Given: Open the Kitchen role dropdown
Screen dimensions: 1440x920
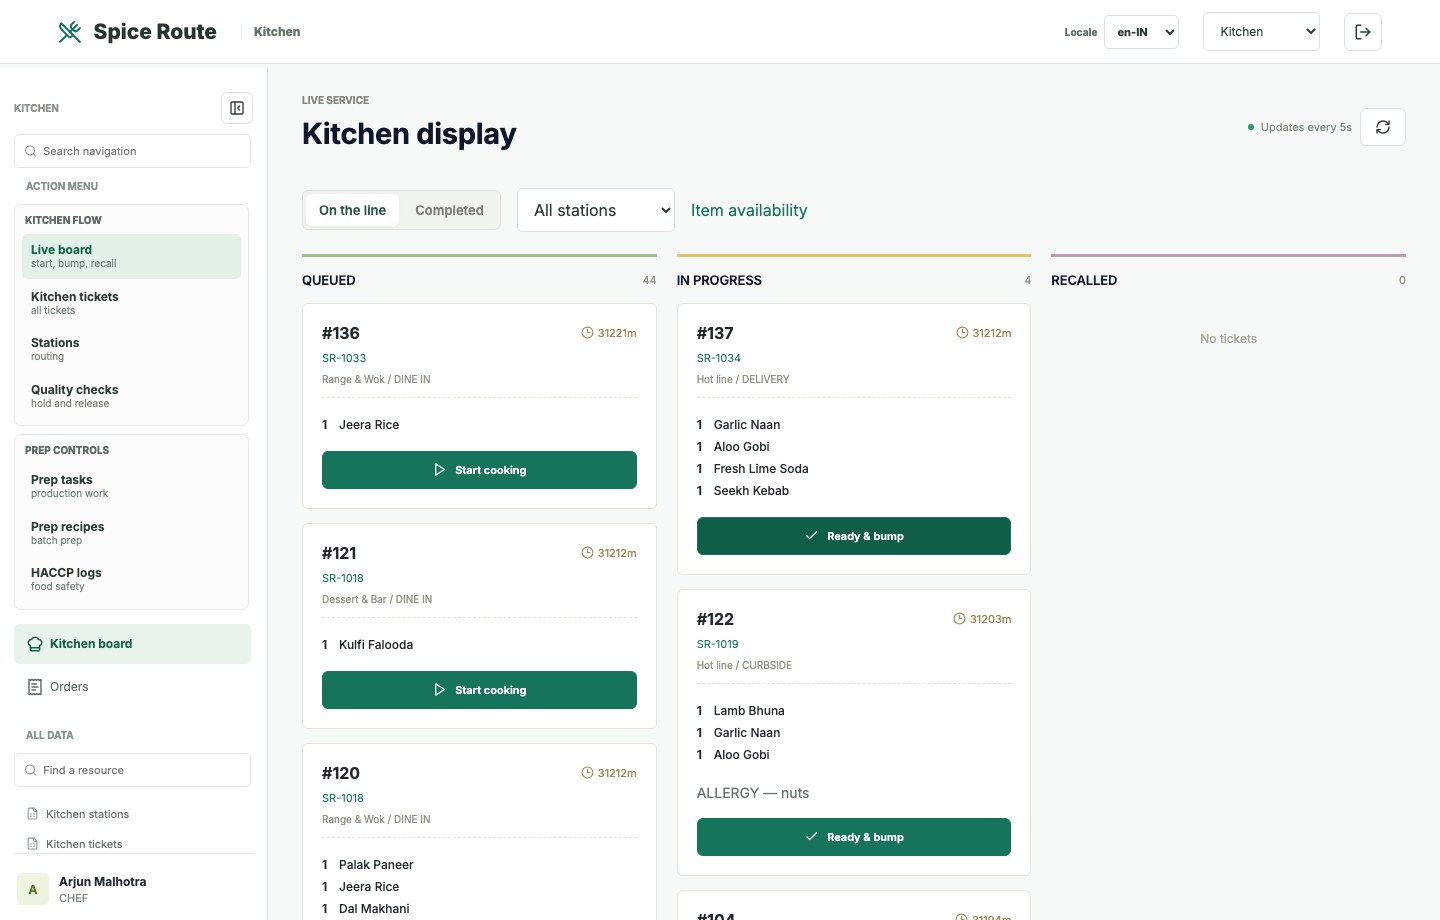Looking at the screenshot, I should (1261, 32).
